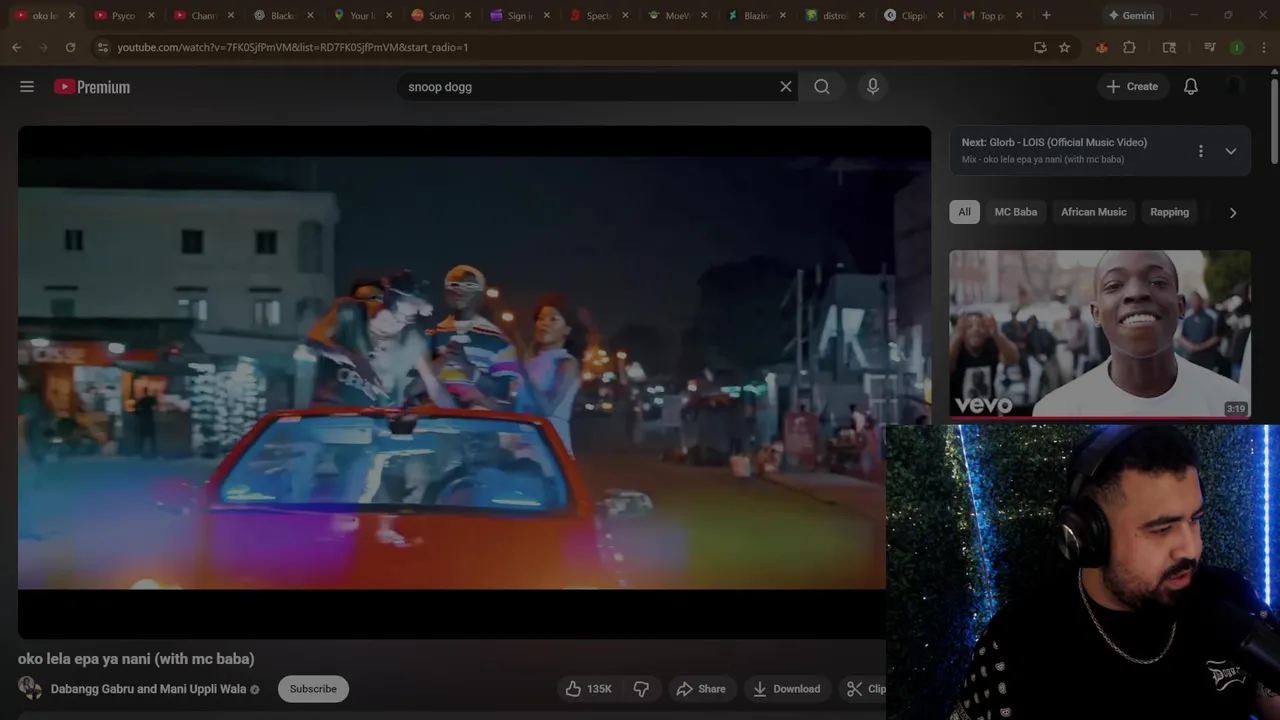The image size is (1280, 720).
Task: Open the Chrome profile green avatar
Action: tap(1237, 47)
